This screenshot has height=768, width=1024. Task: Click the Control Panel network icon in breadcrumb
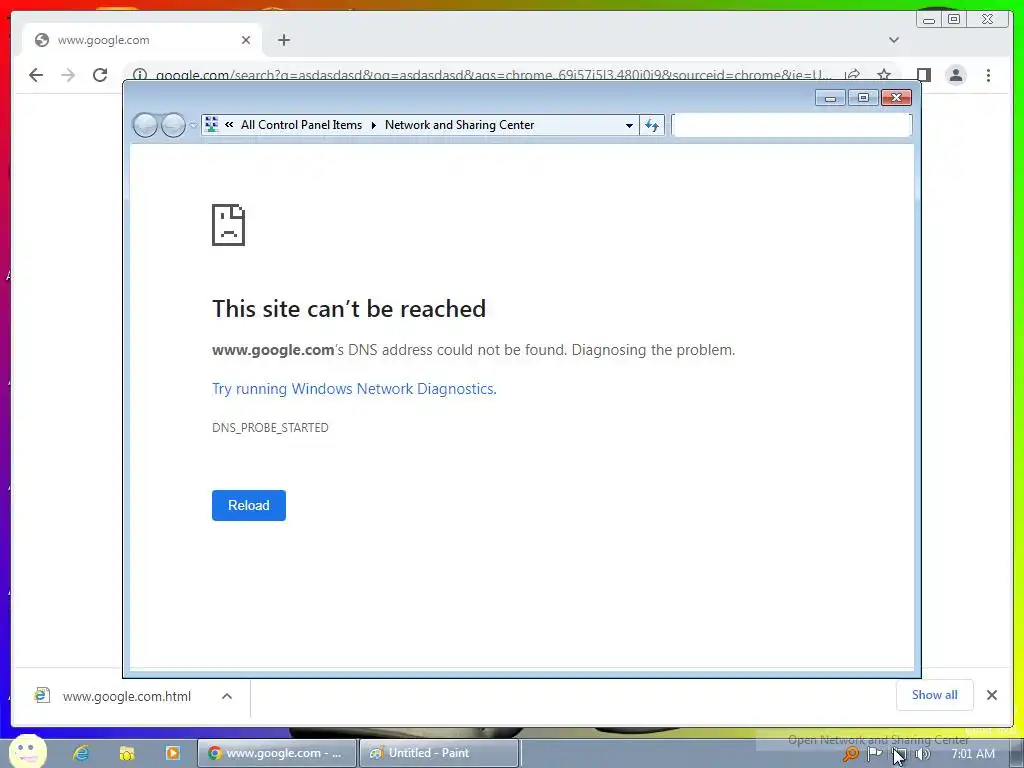pos(211,124)
